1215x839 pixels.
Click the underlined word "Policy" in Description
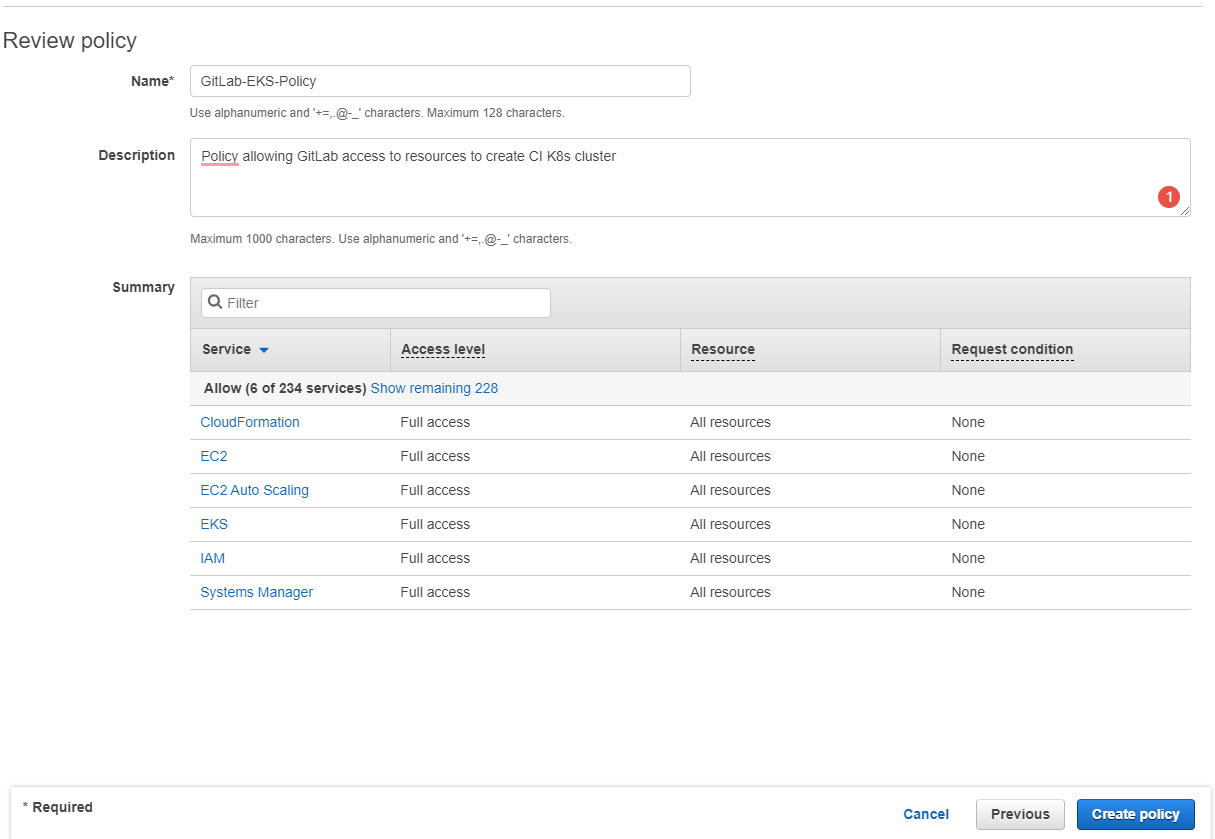pyautogui.click(x=220, y=156)
